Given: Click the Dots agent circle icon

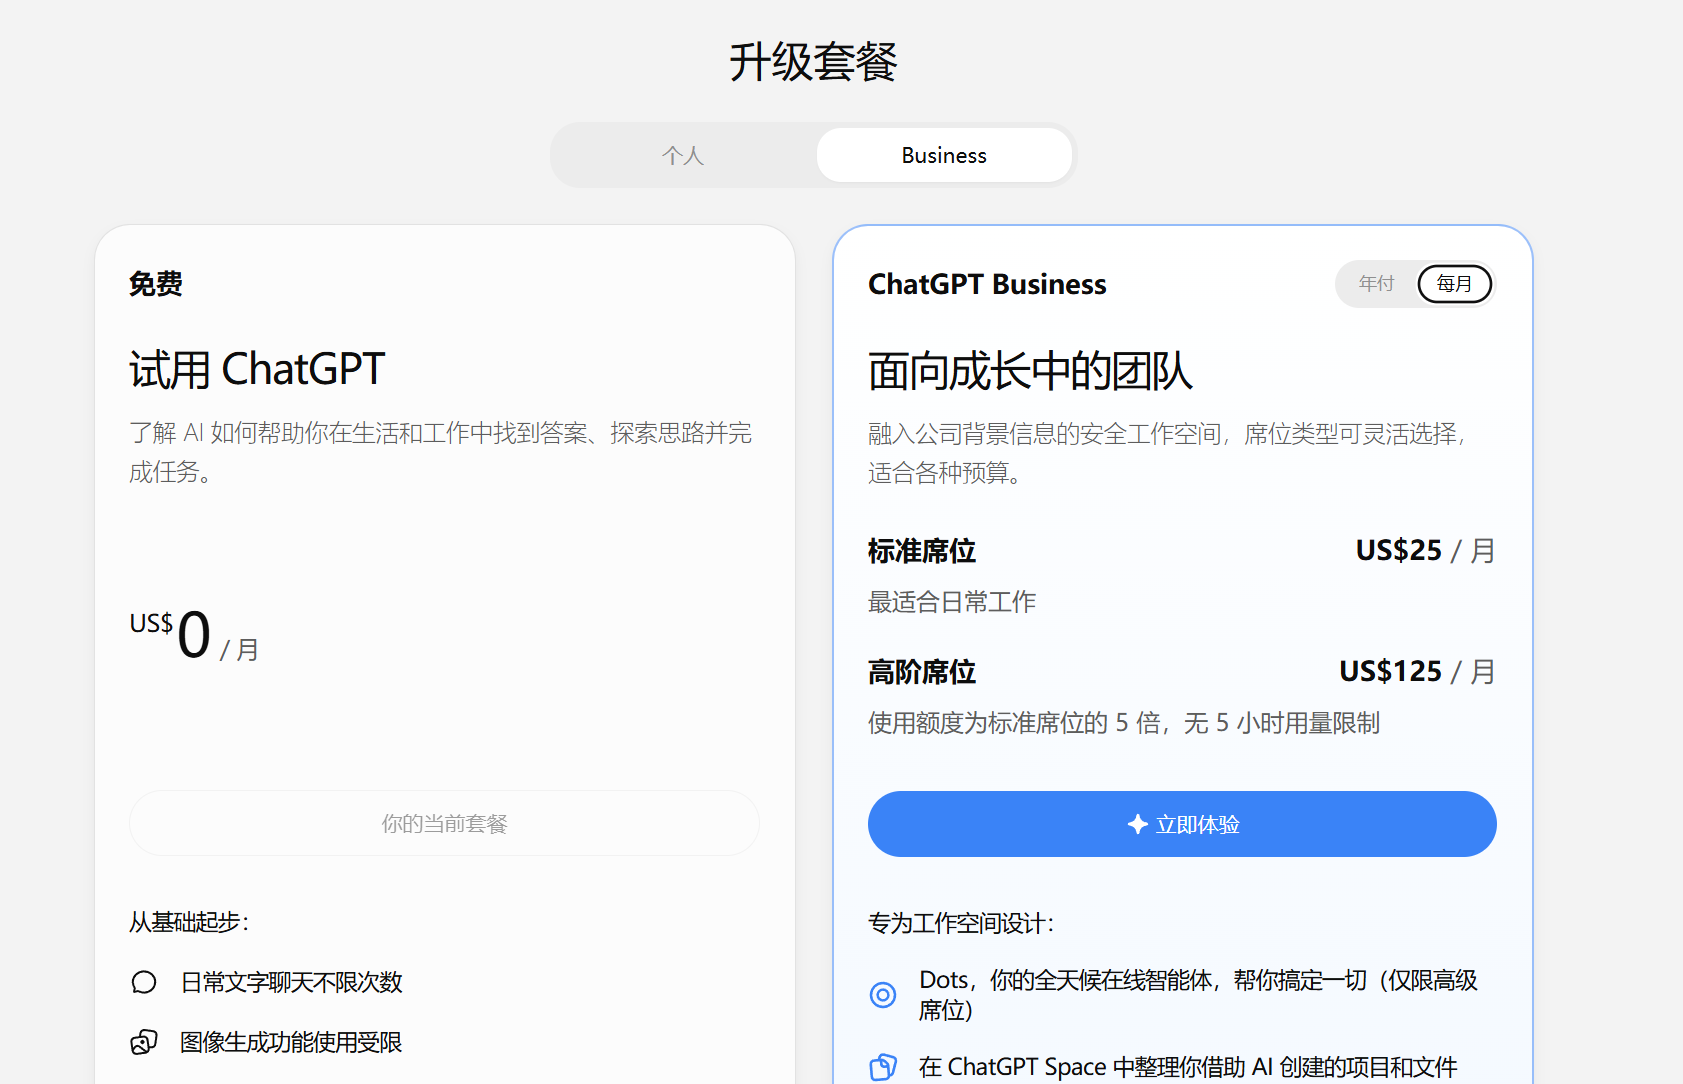Looking at the screenshot, I should [x=883, y=994].
